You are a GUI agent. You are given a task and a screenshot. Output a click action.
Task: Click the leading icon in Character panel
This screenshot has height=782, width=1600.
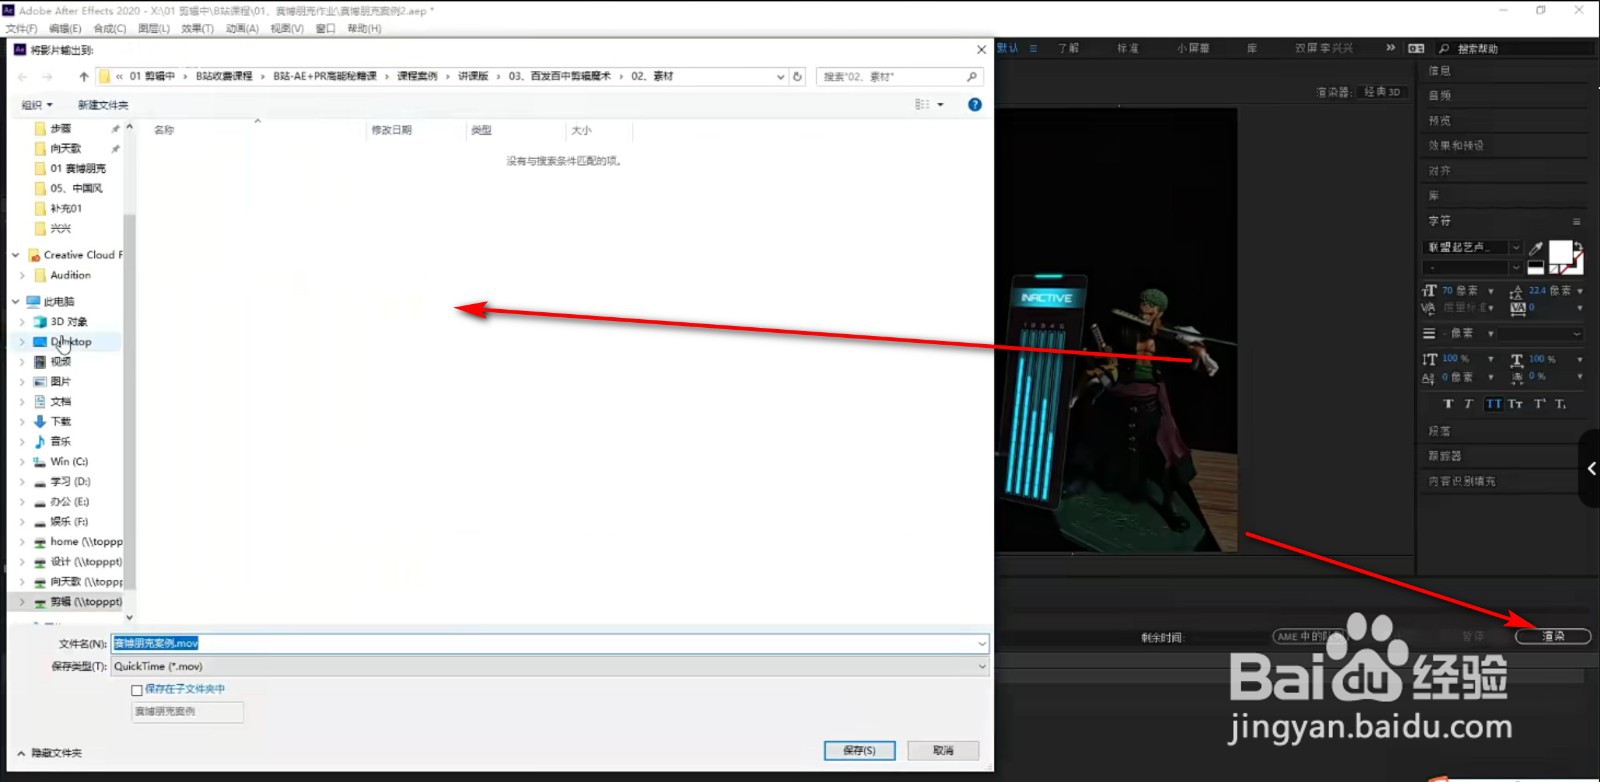pyautogui.click(x=1516, y=291)
